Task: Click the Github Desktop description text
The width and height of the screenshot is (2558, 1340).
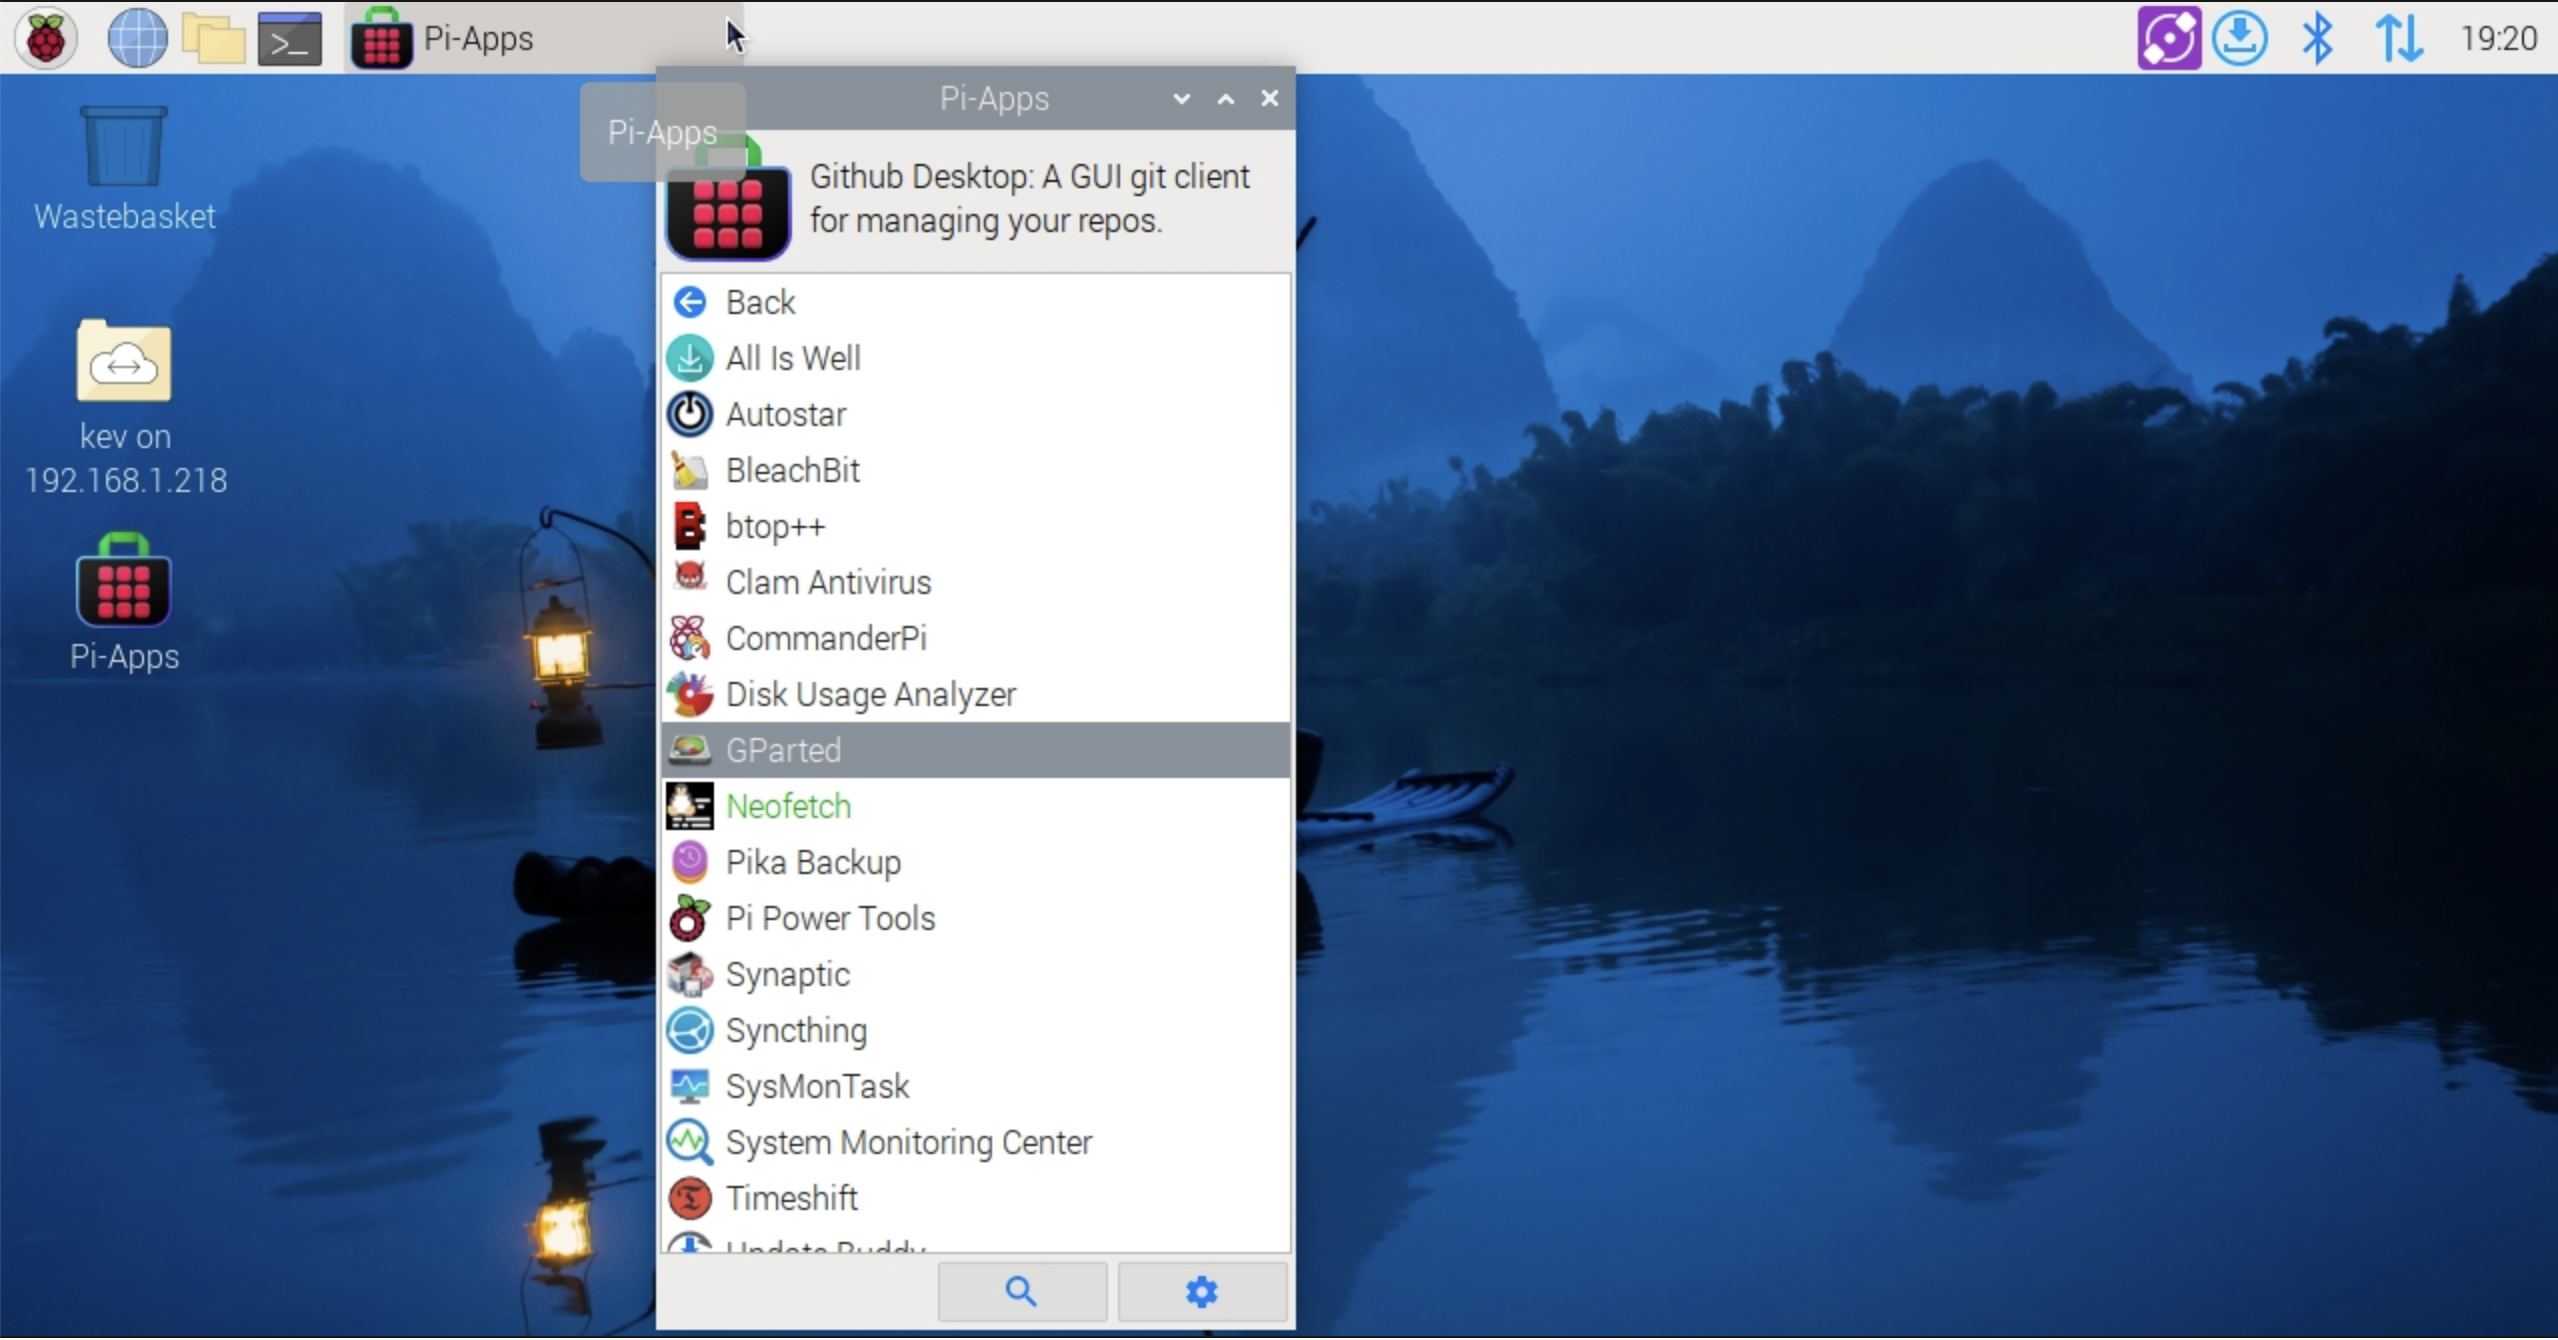Action: click(1030, 198)
